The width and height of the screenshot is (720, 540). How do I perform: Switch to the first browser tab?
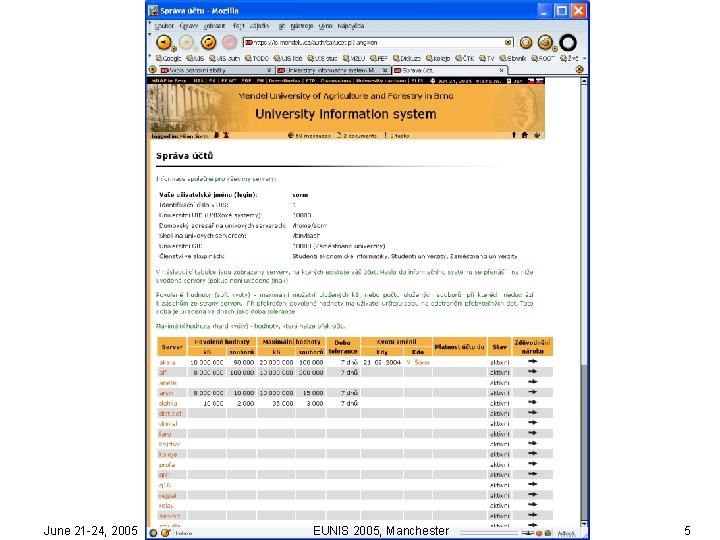point(216,70)
